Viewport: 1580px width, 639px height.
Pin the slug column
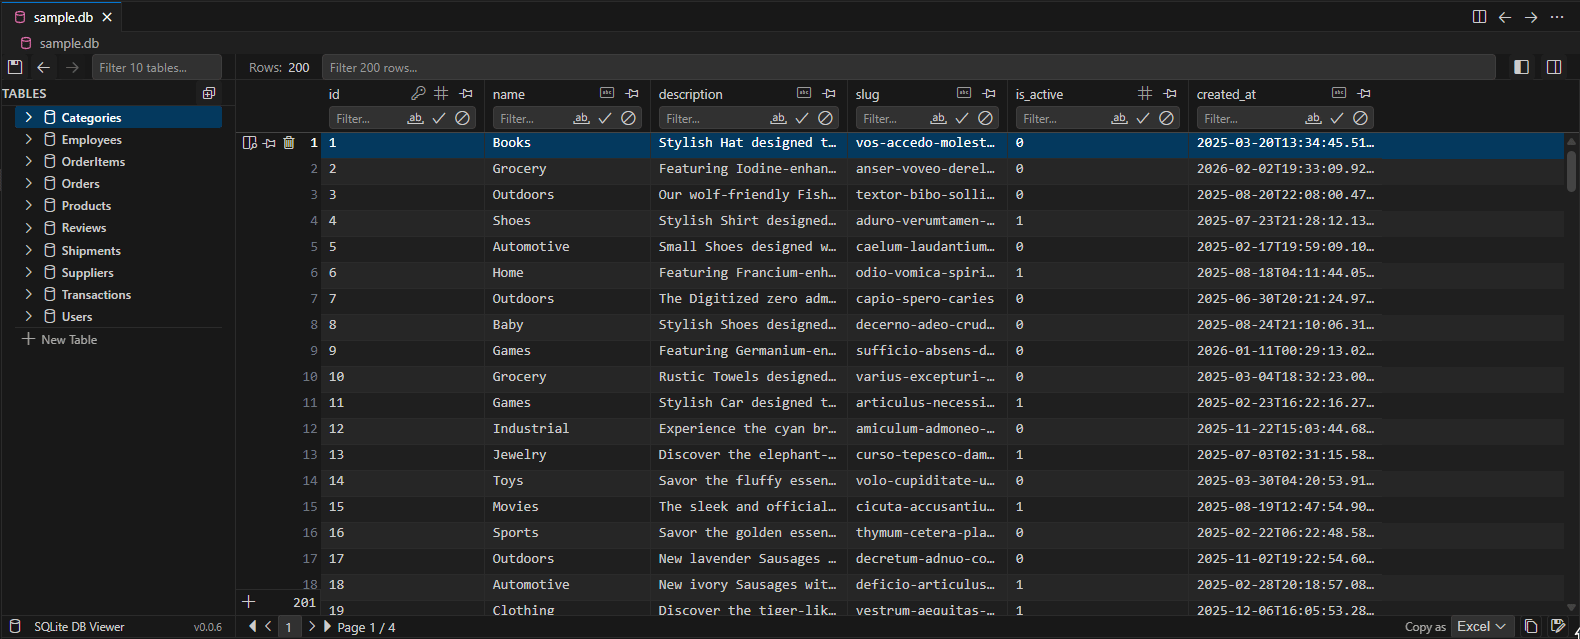point(989,93)
